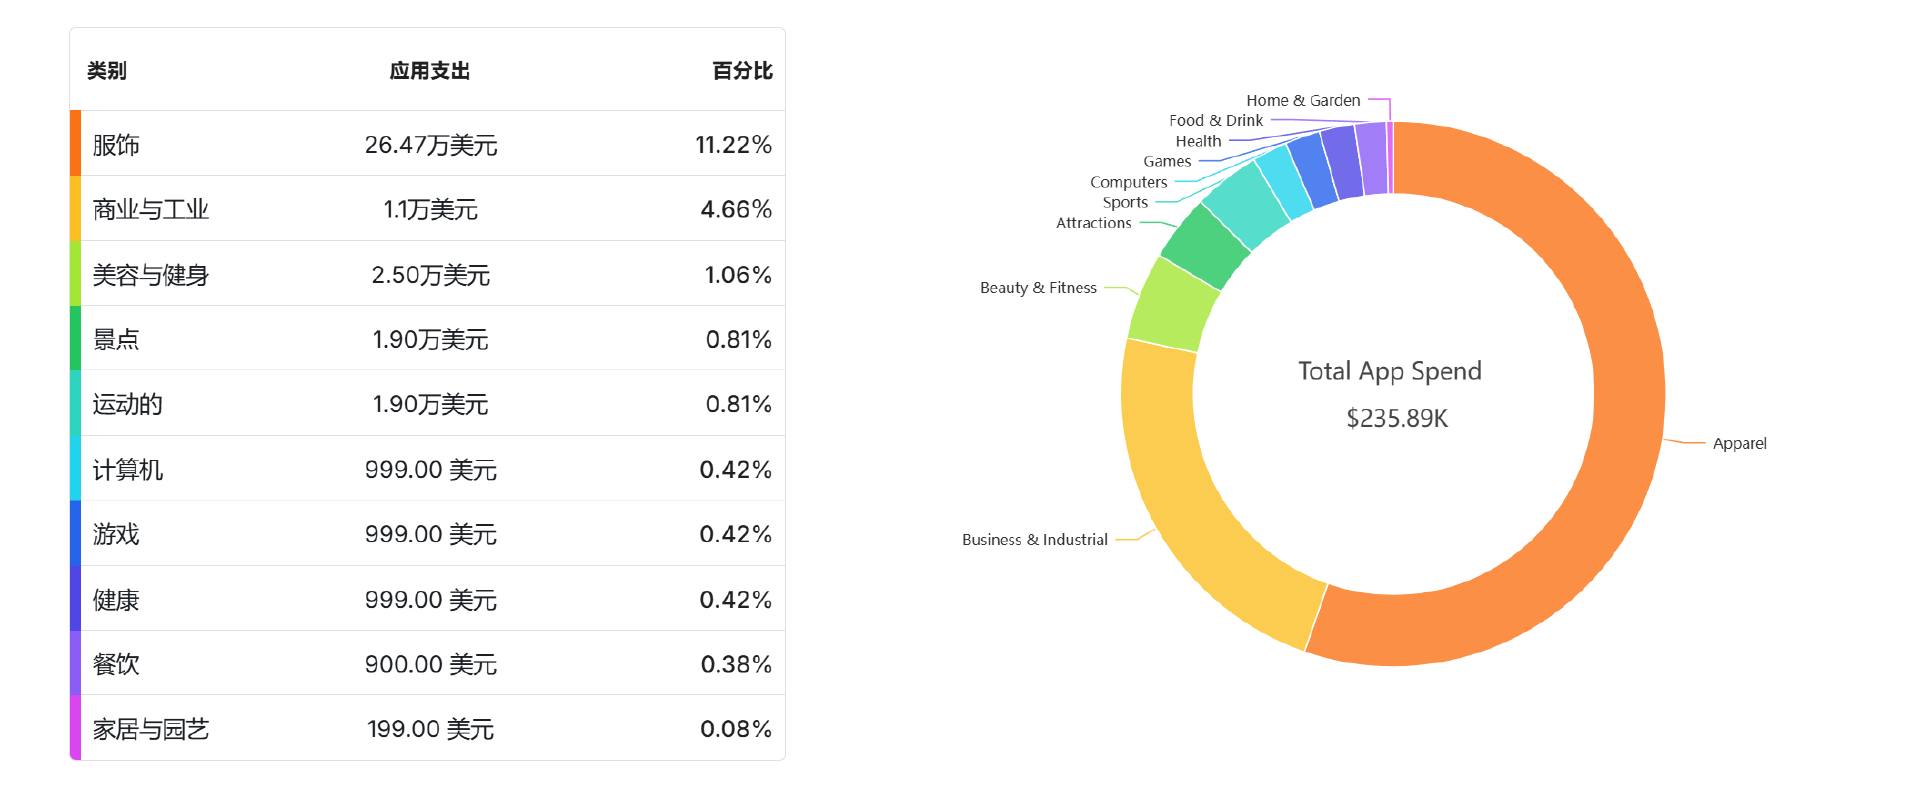
Task: Click the 百分比 column header
Action: click(742, 71)
